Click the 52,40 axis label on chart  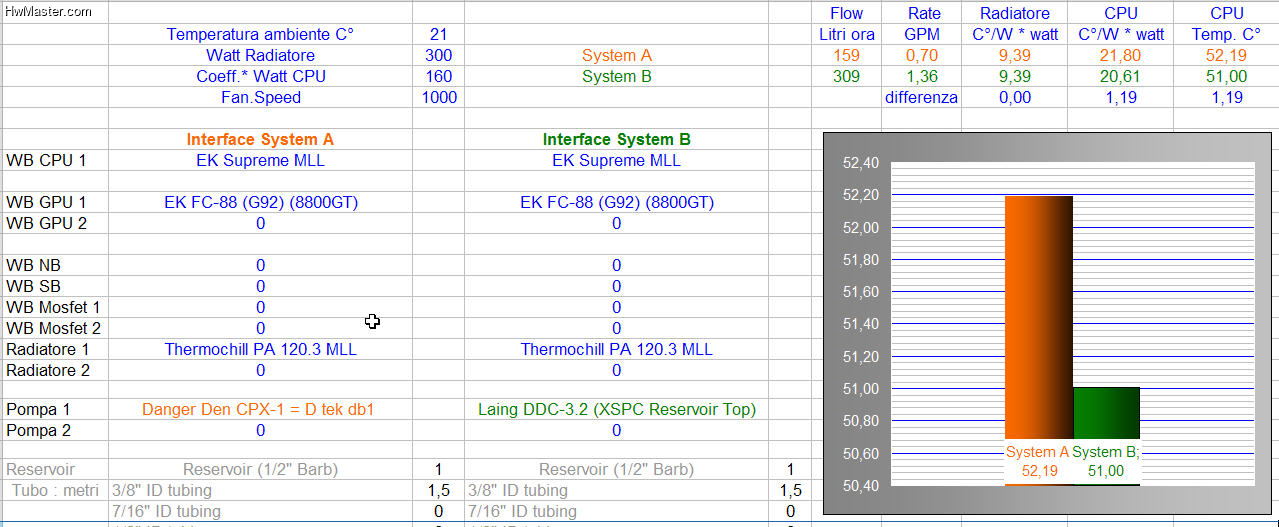(x=861, y=162)
